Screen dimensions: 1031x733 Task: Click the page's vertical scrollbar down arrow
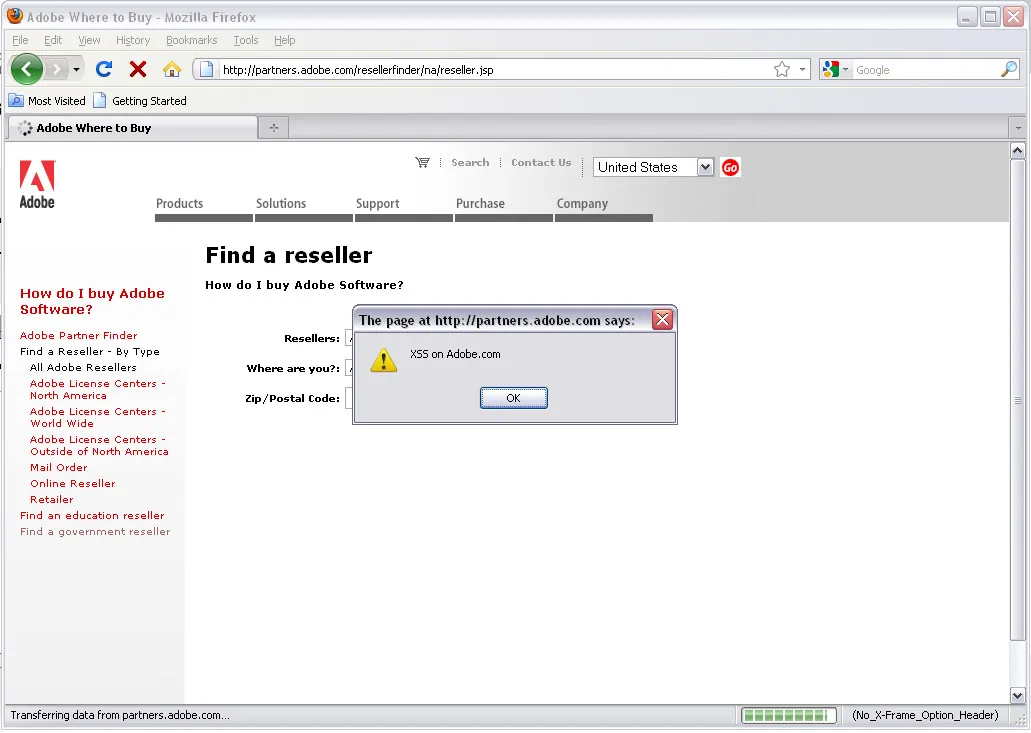1017,696
